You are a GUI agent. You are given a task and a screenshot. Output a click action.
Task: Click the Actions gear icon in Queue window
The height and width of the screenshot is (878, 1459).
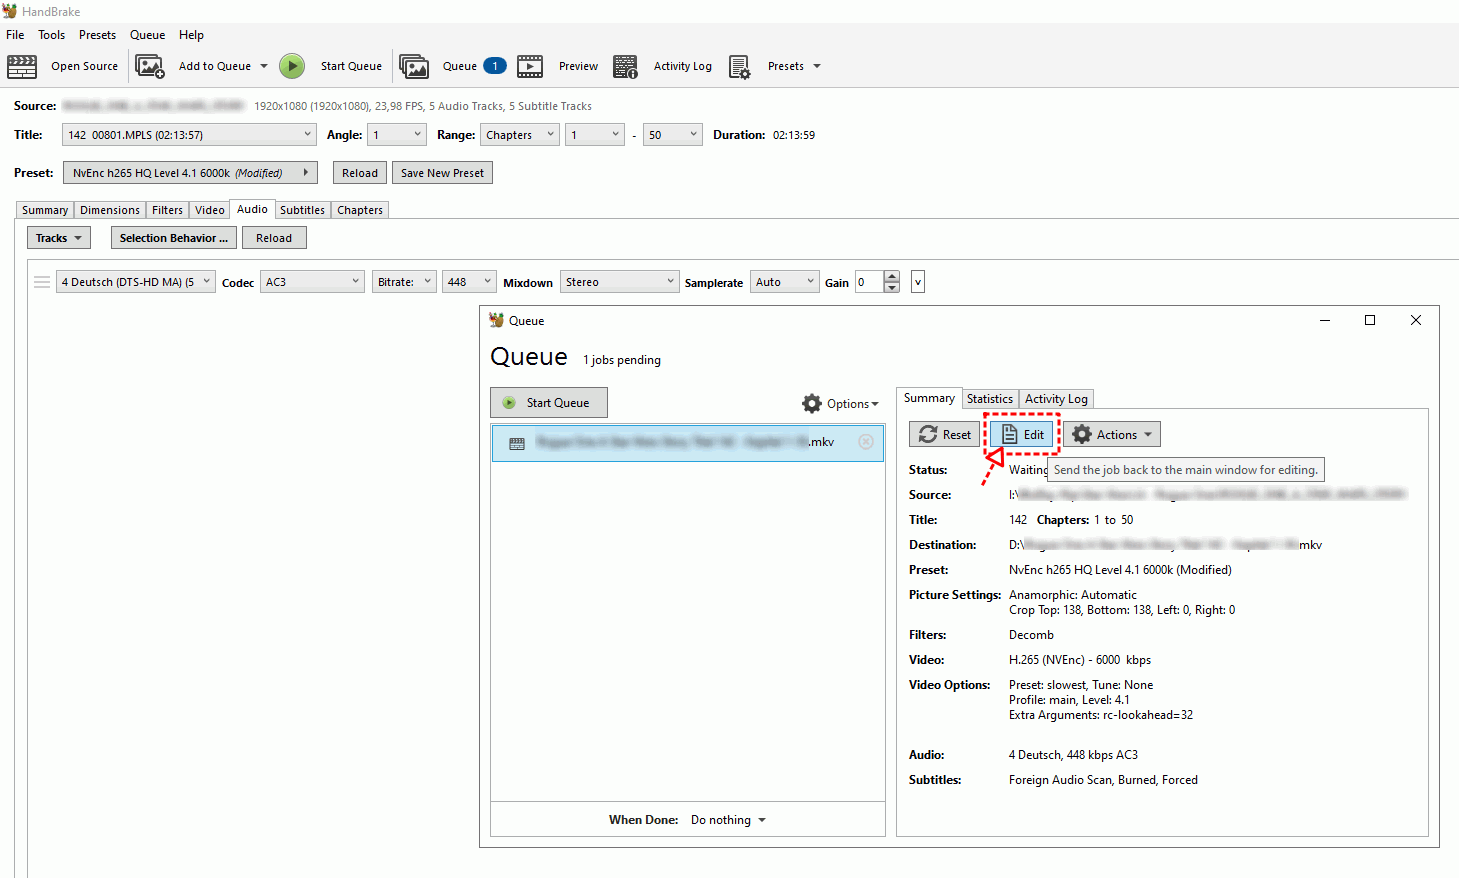click(x=1082, y=434)
